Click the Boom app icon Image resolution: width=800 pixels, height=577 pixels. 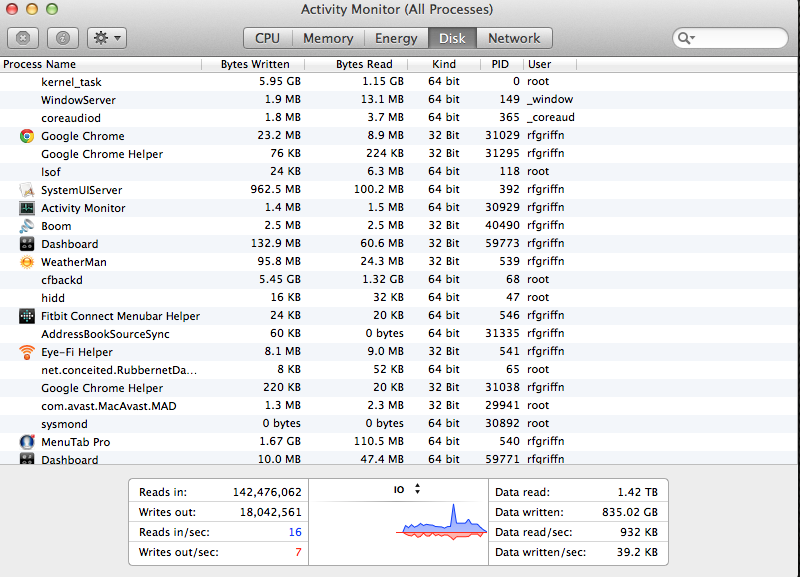click(27, 225)
